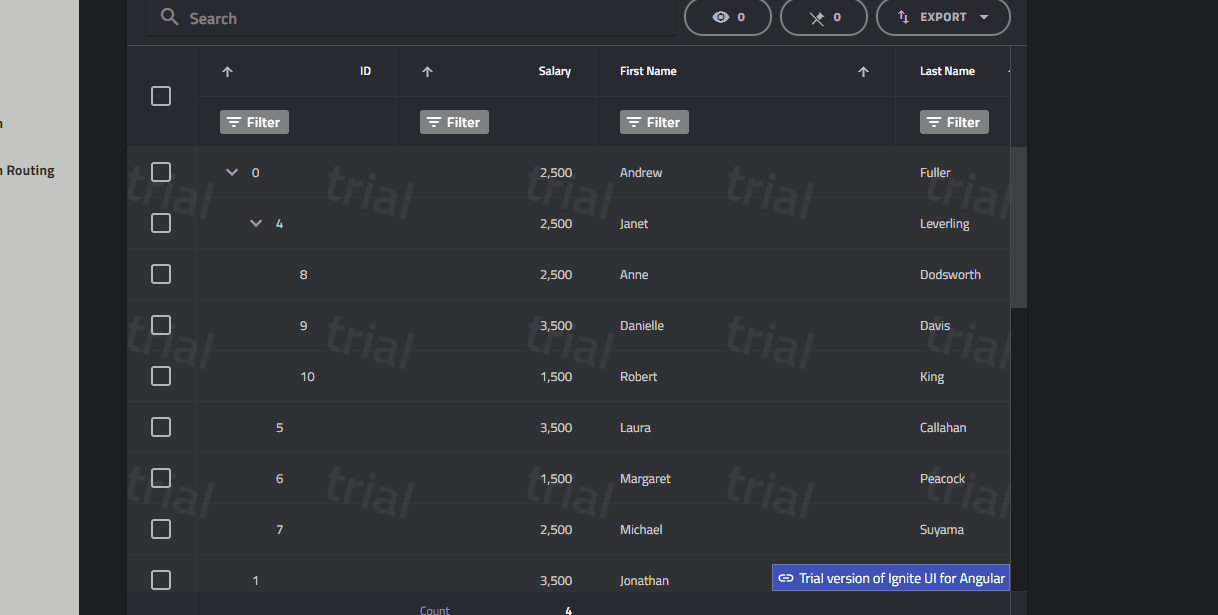Open the Filter for the Last Name column
This screenshot has height=615, width=1218.
[953, 121]
